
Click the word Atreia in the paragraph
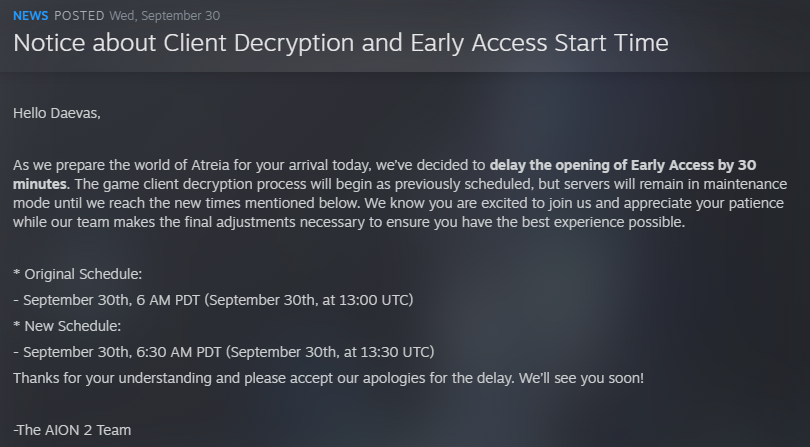pyautogui.click(x=210, y=165)
